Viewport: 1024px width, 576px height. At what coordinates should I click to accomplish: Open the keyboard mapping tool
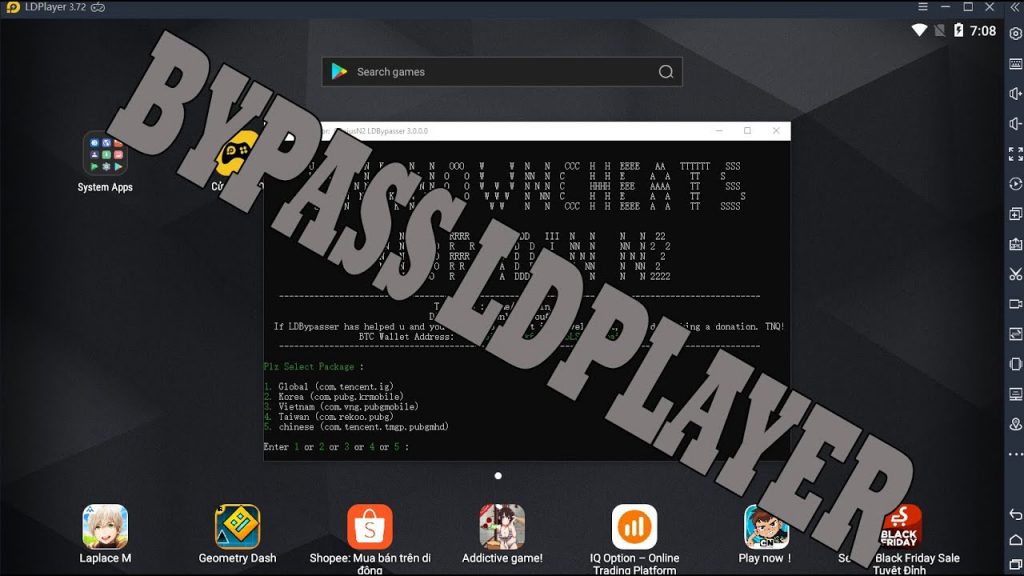pyautogui.click(x=1016, y=63)
